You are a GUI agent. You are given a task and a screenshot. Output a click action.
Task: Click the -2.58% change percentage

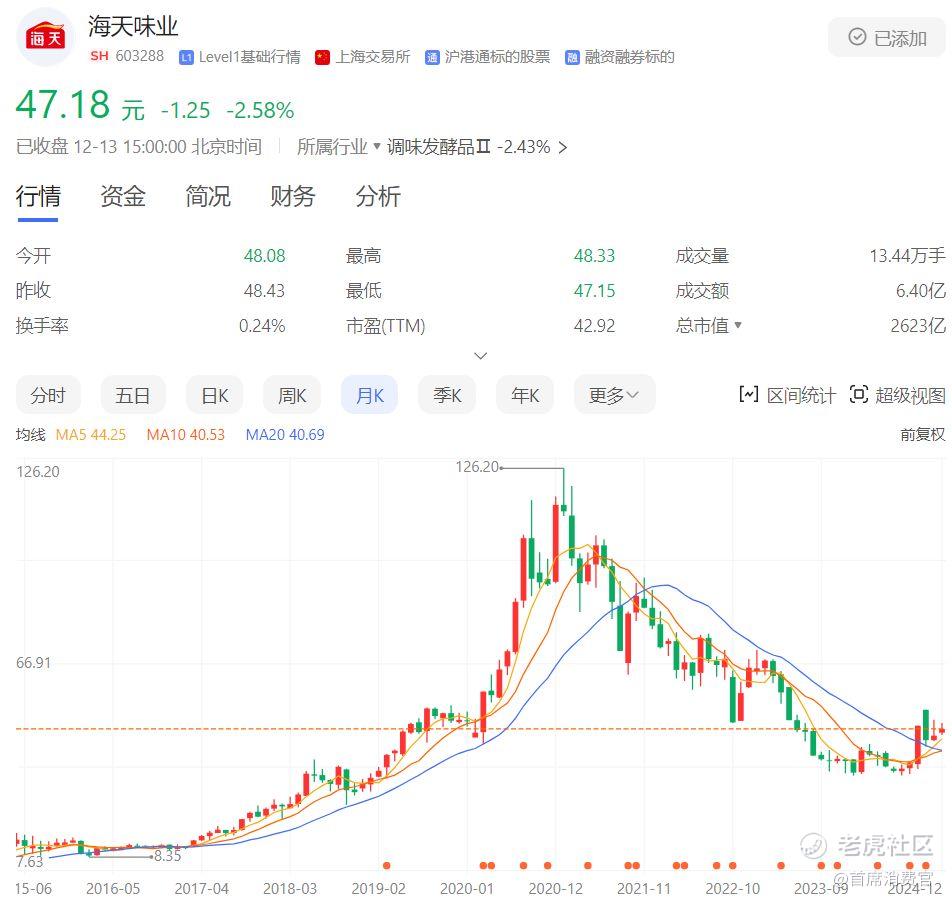point(260,110)
